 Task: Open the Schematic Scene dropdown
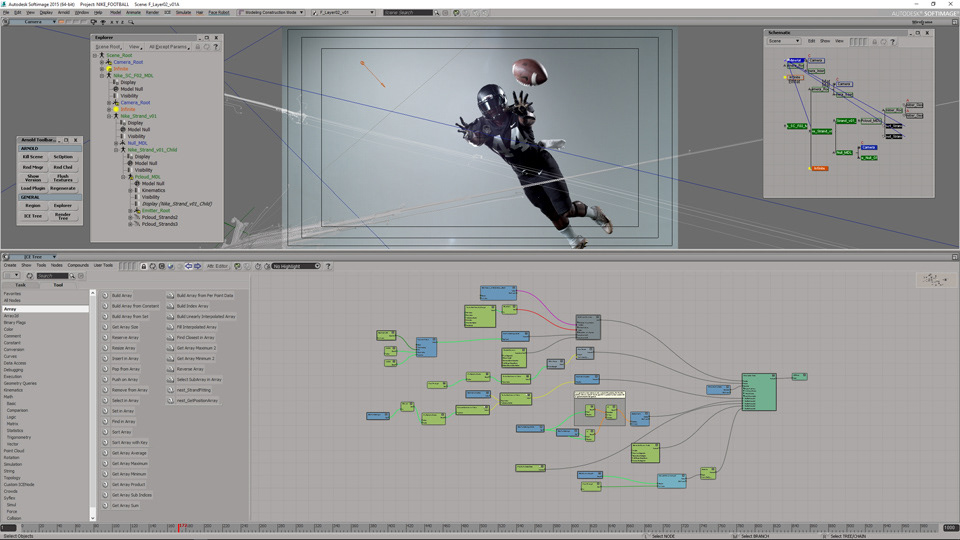point(784,42)
